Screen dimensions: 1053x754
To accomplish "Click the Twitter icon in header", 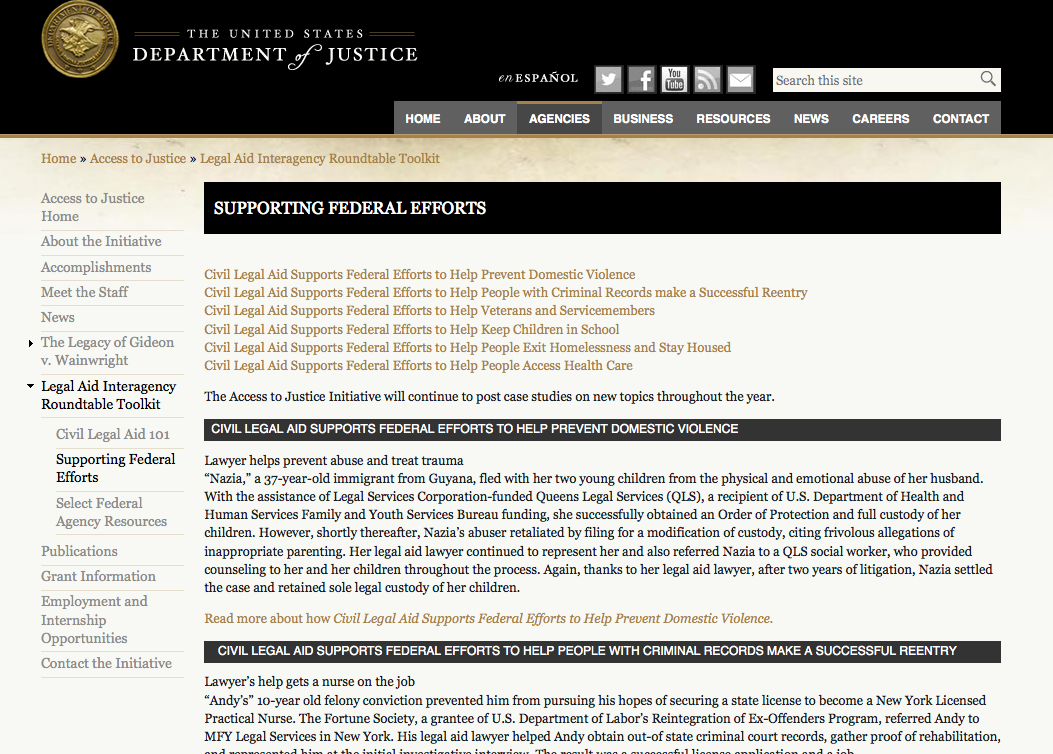I will [x=608, y=80].
